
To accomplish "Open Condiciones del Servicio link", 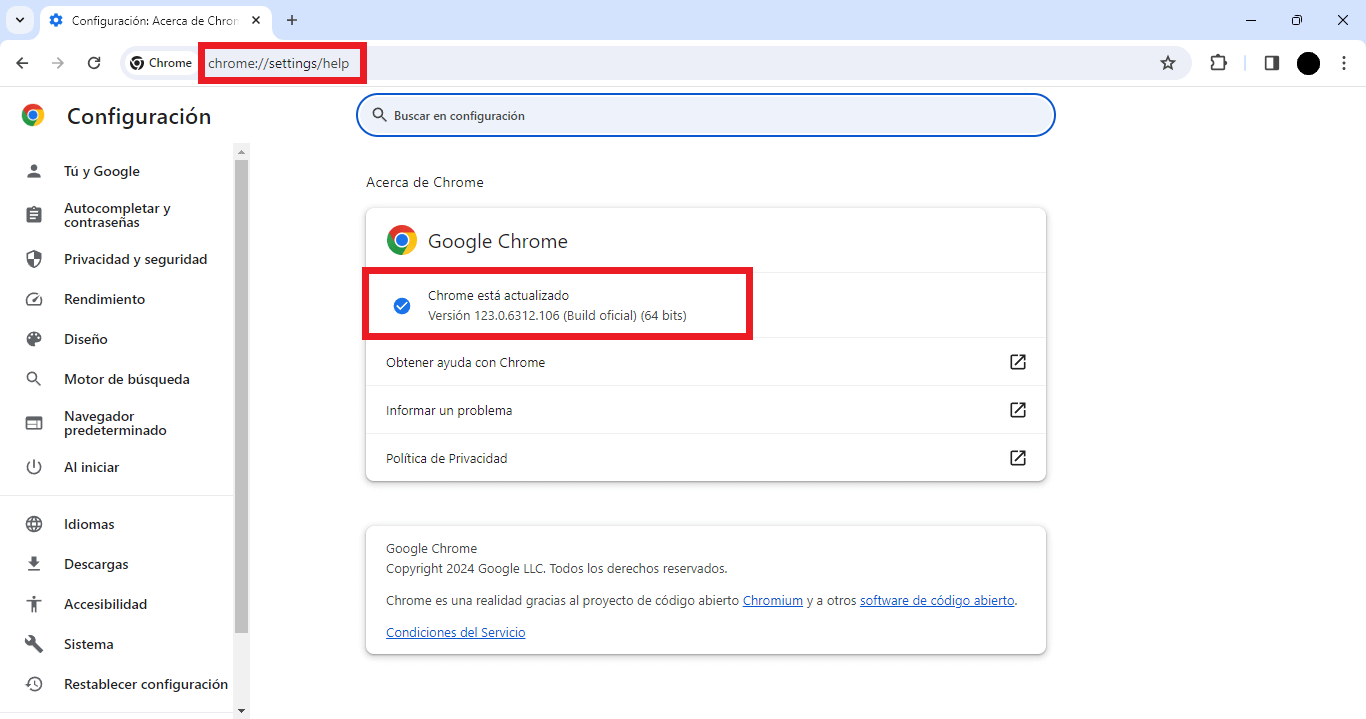I will (455, 633).
